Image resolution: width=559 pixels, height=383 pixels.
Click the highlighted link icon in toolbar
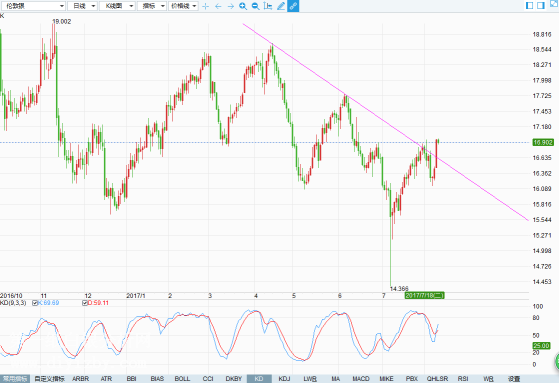[293, 6]
